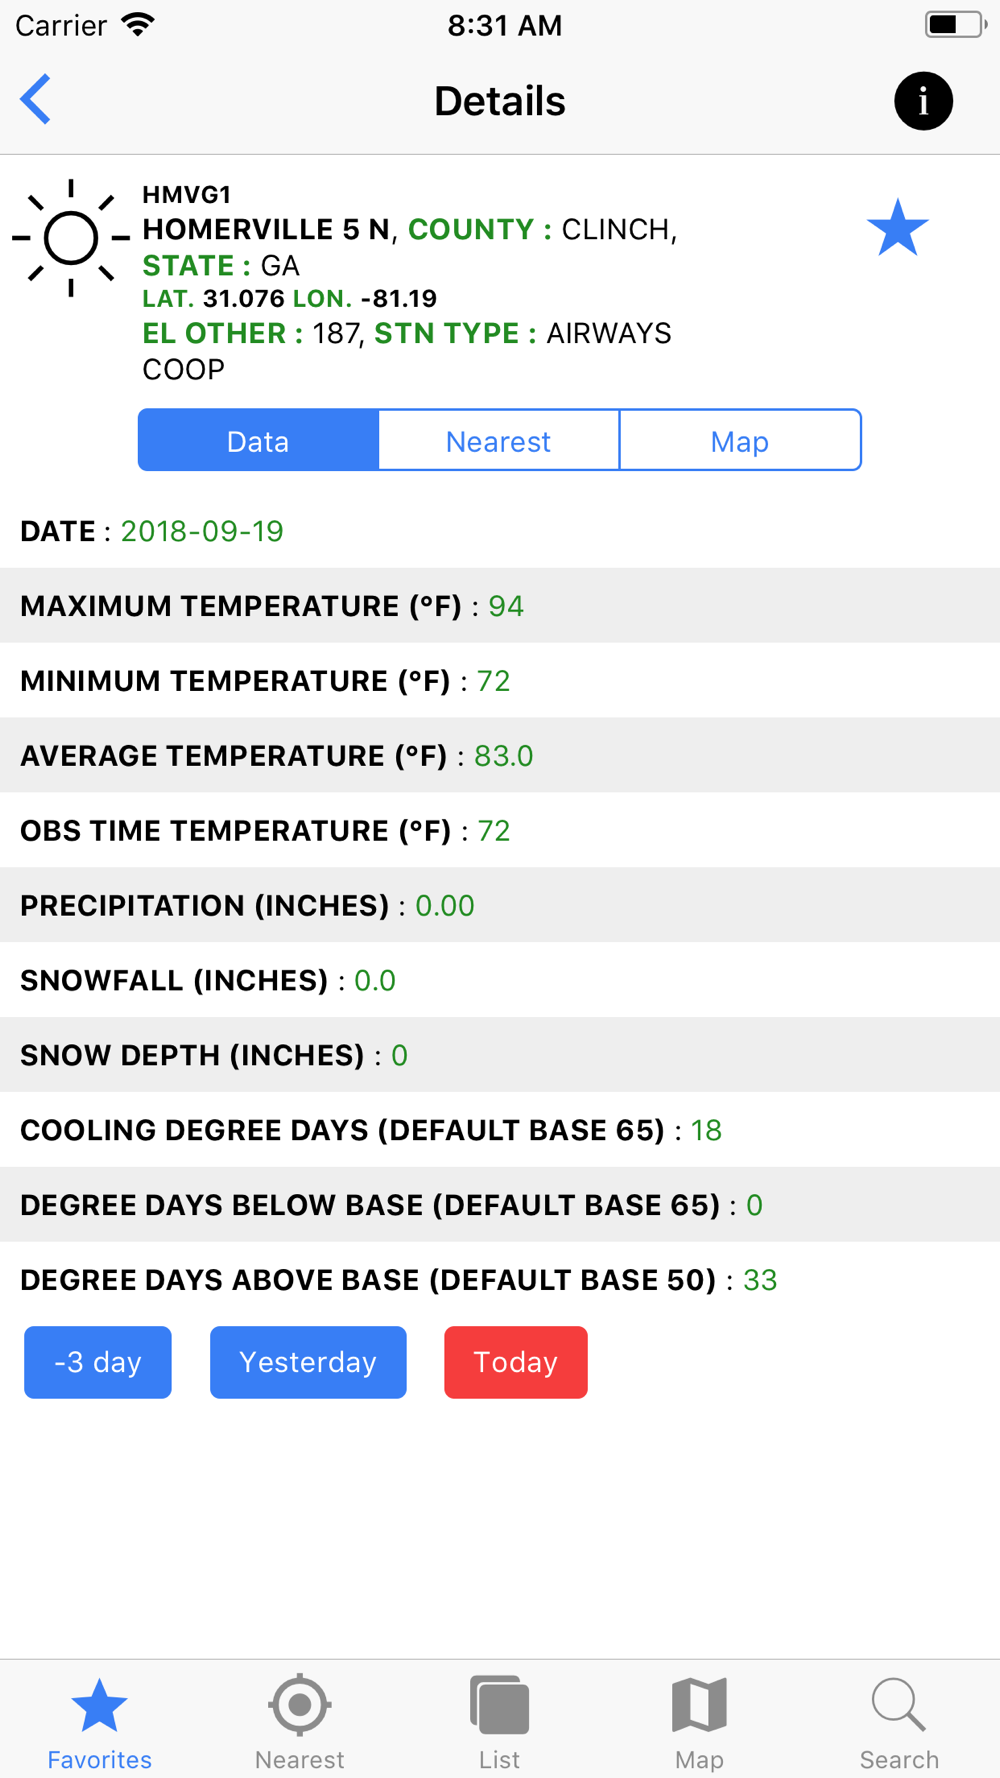Open the List tab bar icon
This screenshot has height=1778, width=1000.
(x=499, y=1705)
